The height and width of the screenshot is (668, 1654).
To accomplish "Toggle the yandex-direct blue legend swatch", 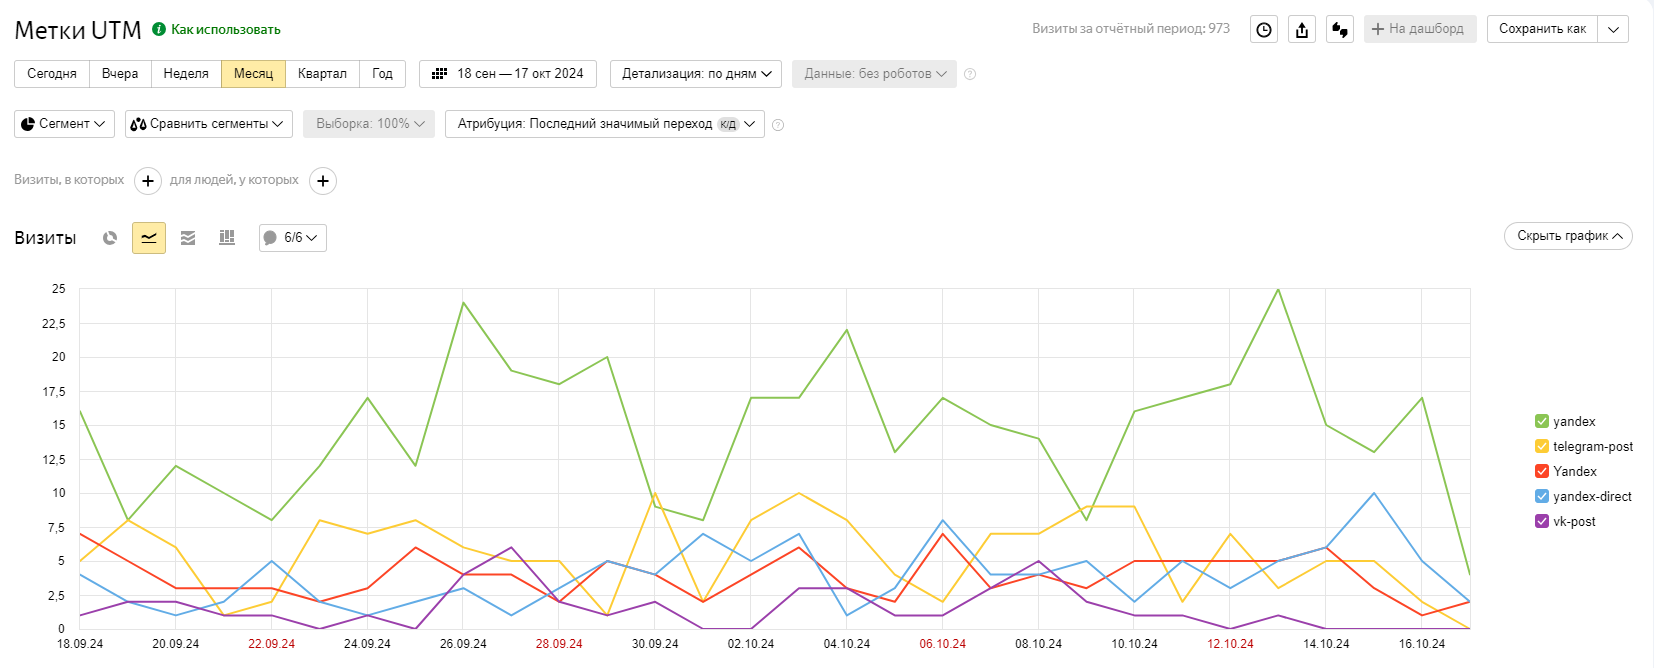I will [1541, 496].
